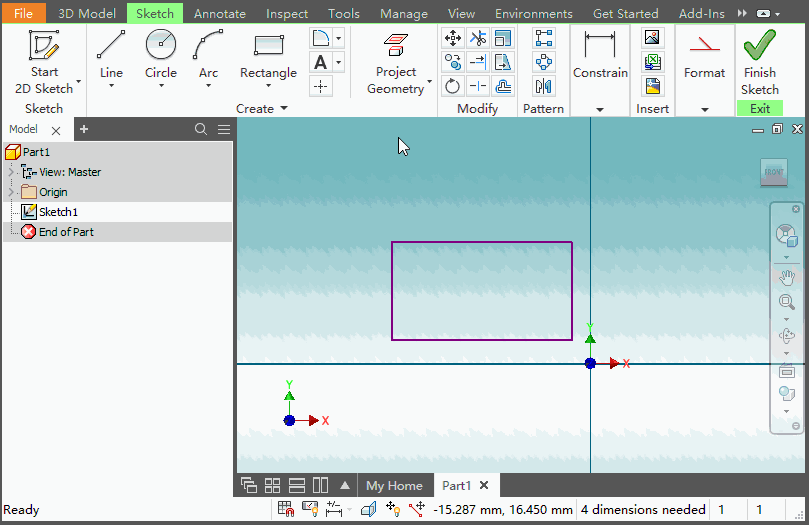Choose the Fillet tool icon

click(x=321, y=38)
